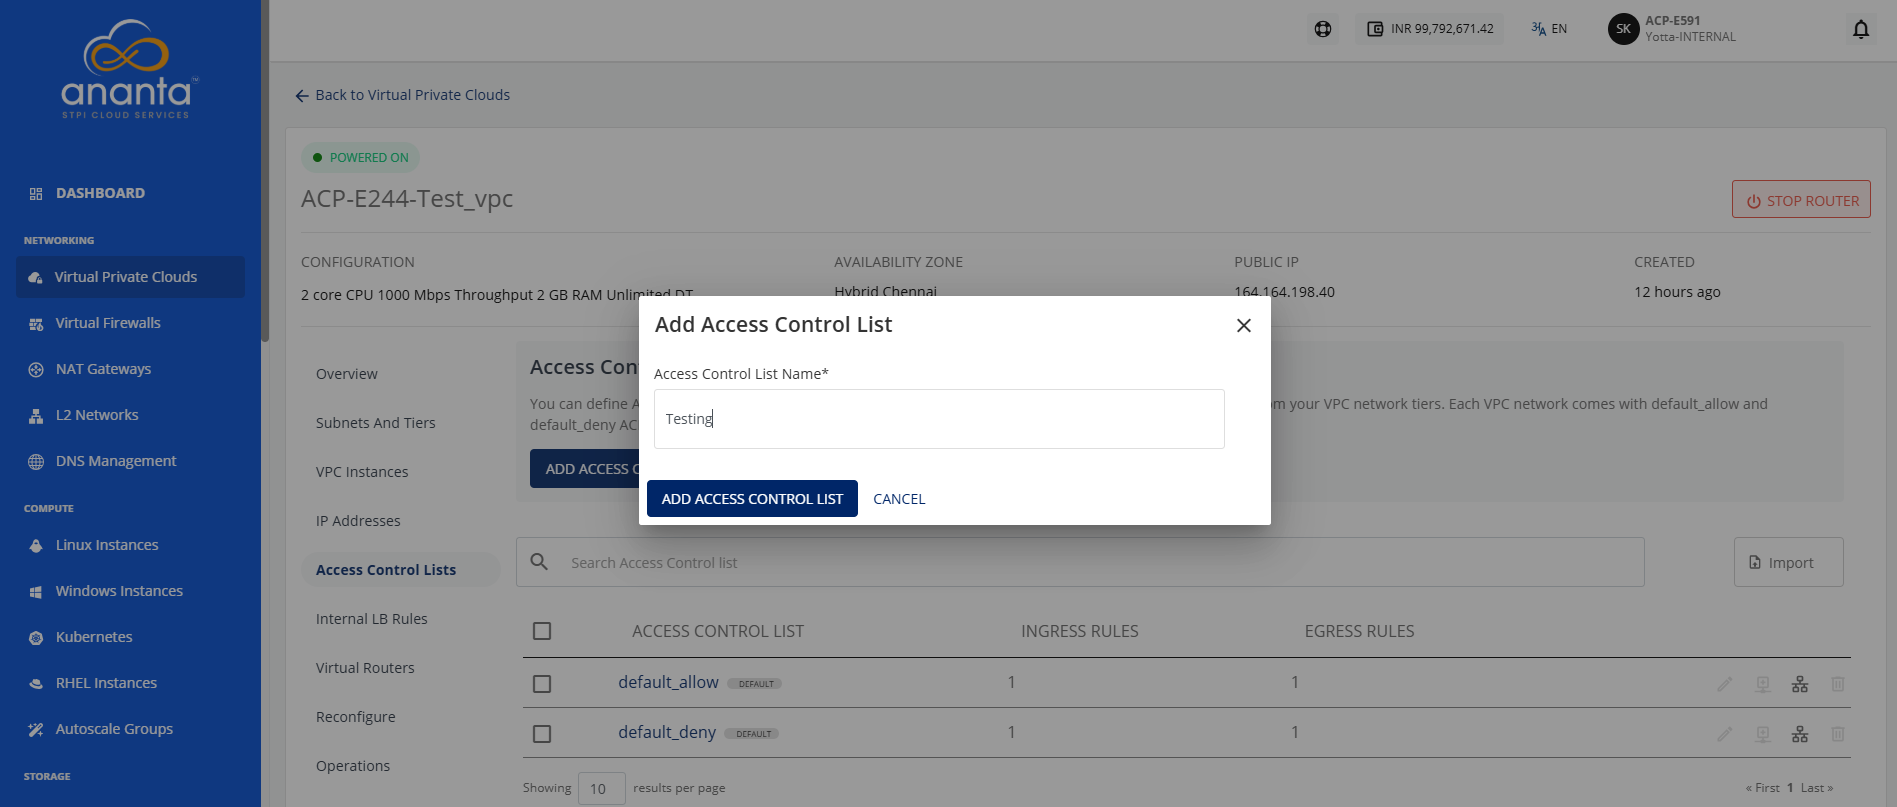
Task: Click the delete icon for default_deny
Action: (1837, 734)
